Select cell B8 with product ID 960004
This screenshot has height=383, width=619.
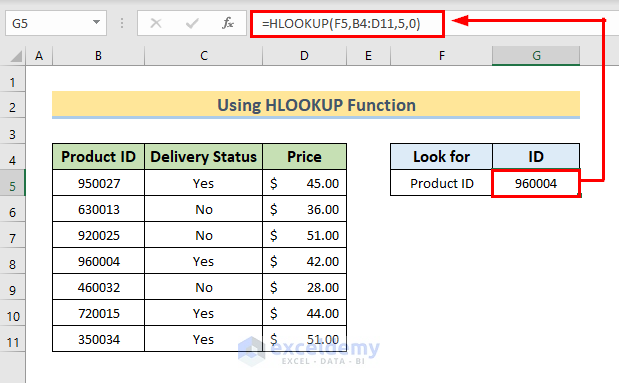click(98, 261)
